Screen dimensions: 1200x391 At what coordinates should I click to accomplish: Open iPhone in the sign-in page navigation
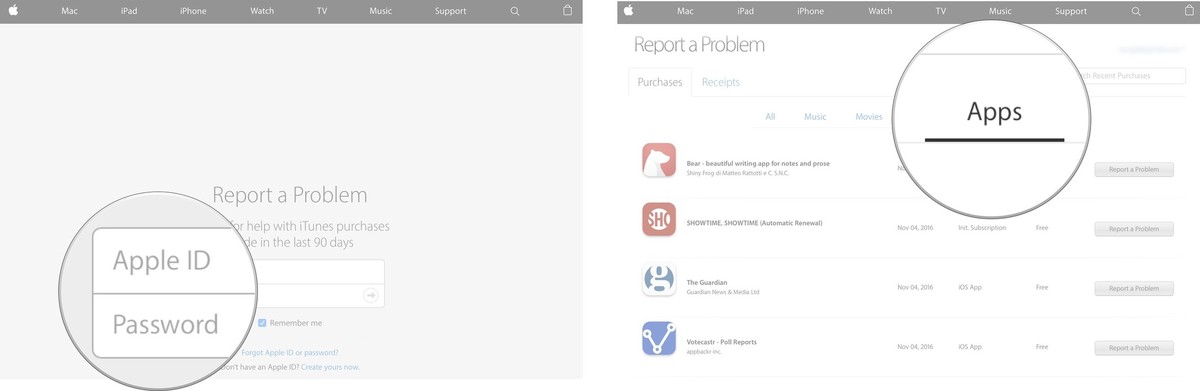(x=193, y=11)
